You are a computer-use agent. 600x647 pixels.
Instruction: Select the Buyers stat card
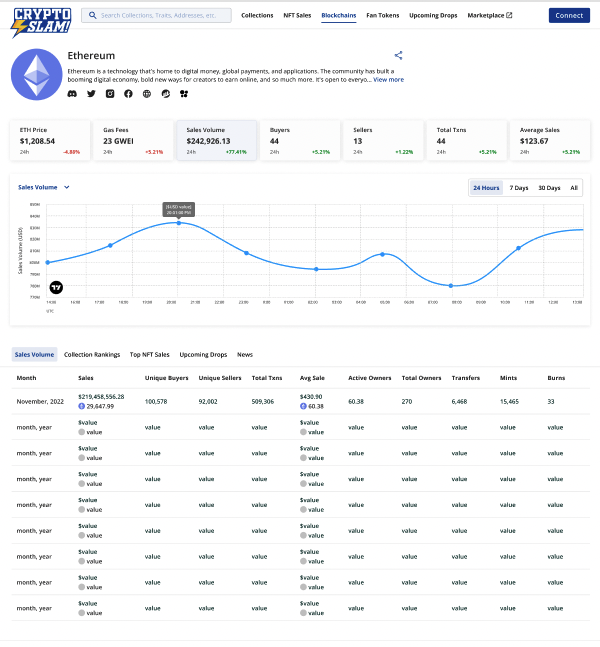click(300, 140)
